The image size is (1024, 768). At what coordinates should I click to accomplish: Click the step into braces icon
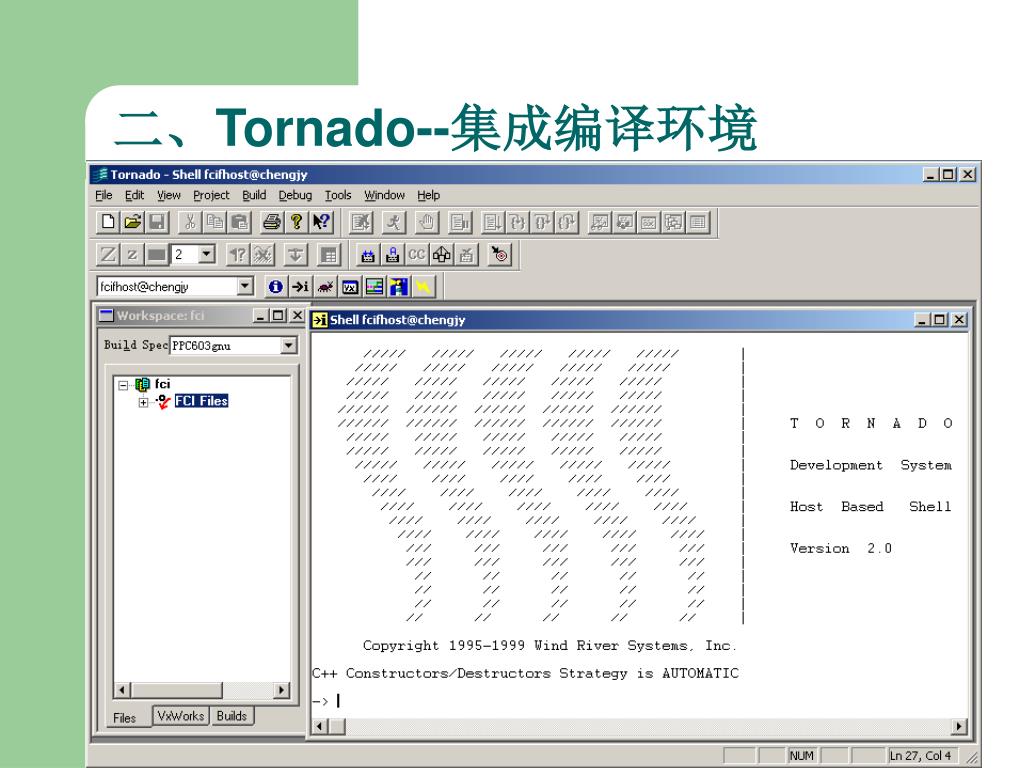[518, 223]
